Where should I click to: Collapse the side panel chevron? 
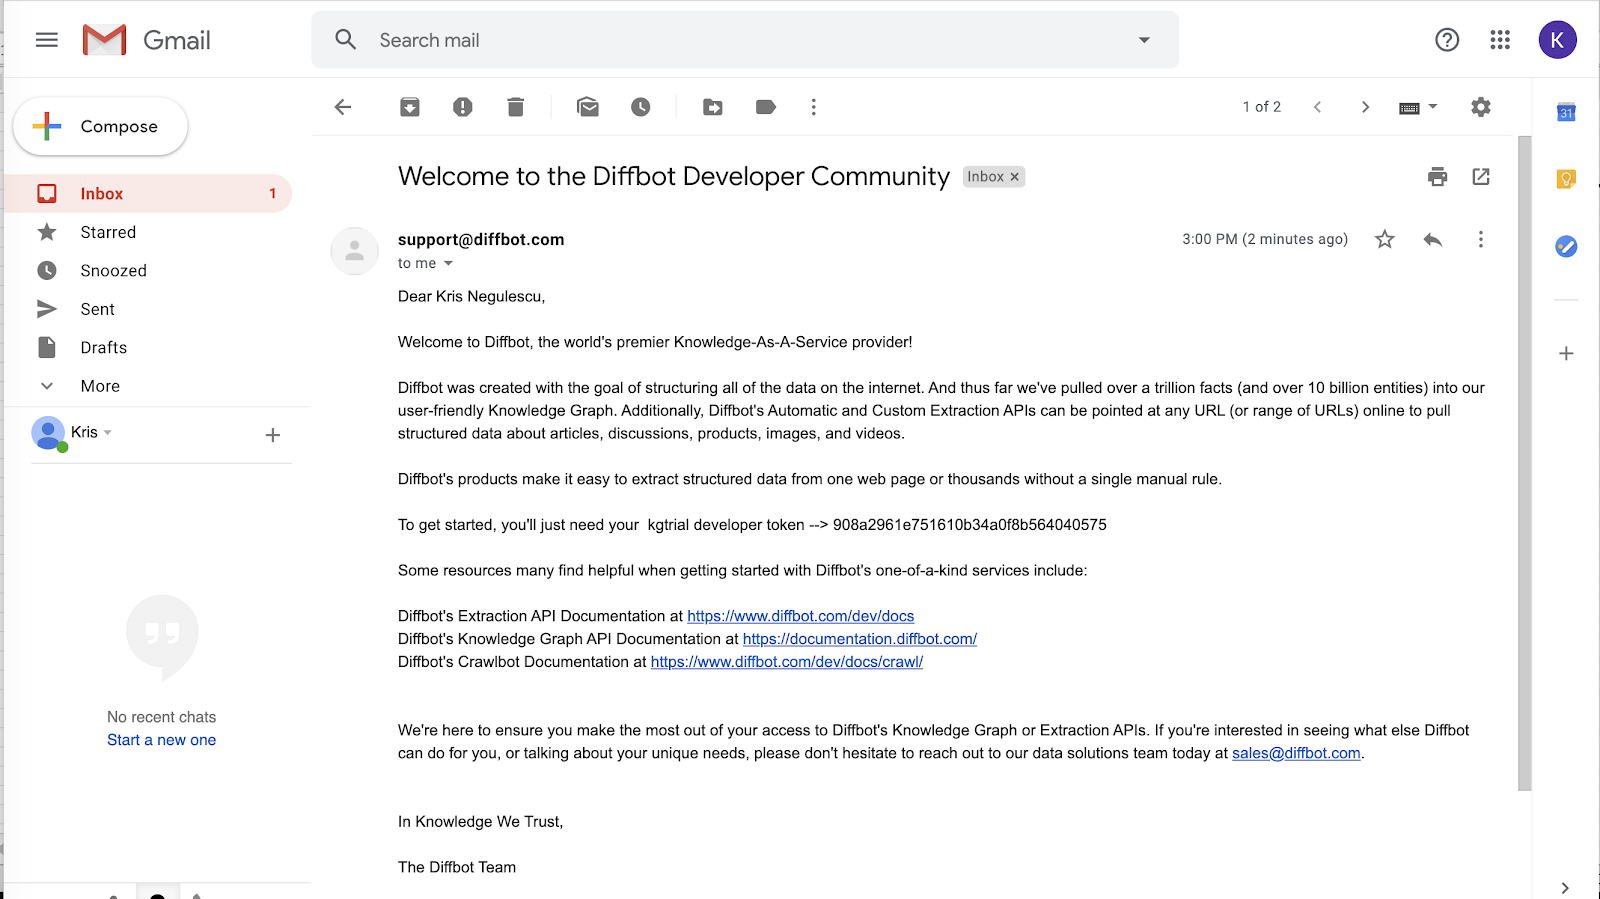click(1565, 887)
